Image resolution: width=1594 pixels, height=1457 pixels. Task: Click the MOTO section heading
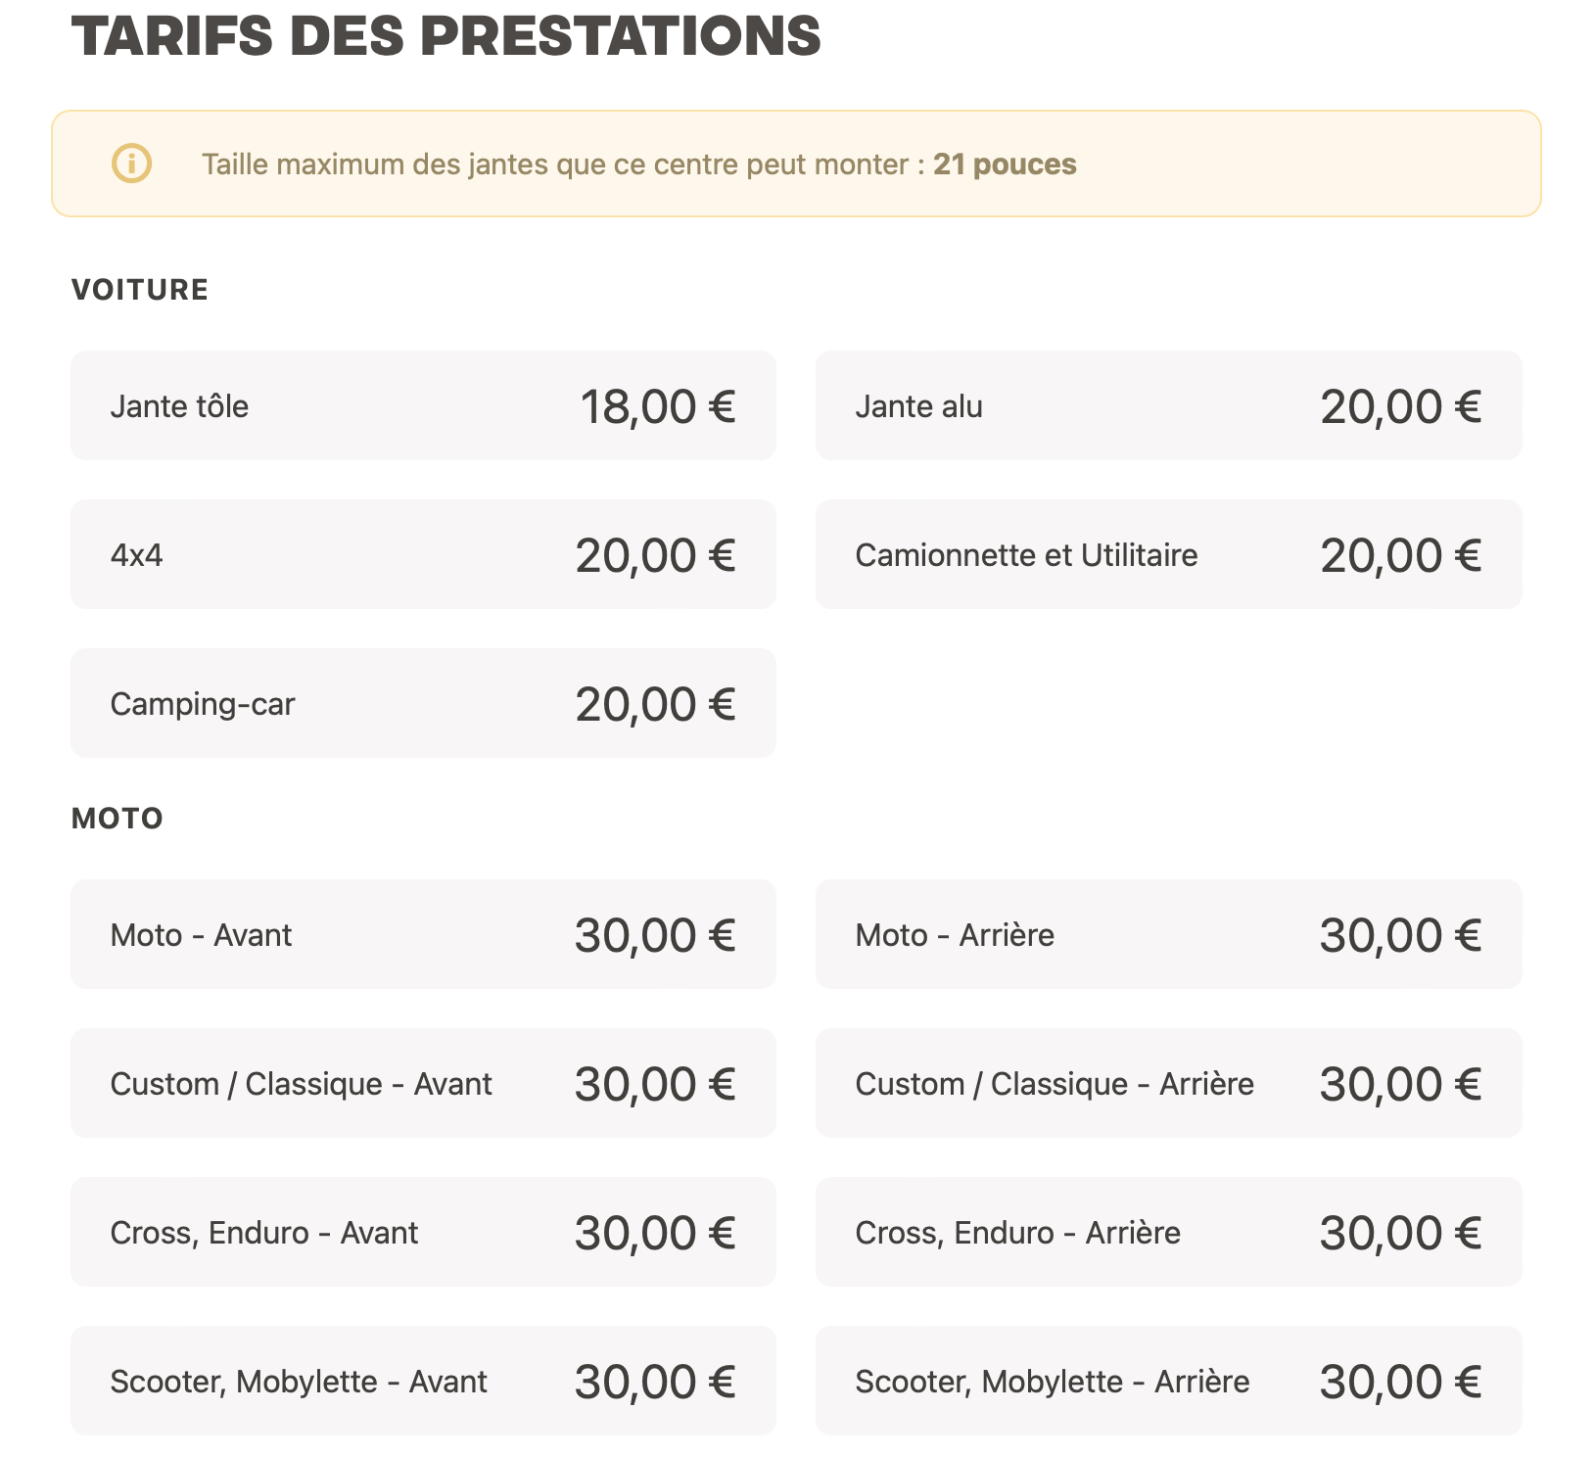tap(117, 819)
